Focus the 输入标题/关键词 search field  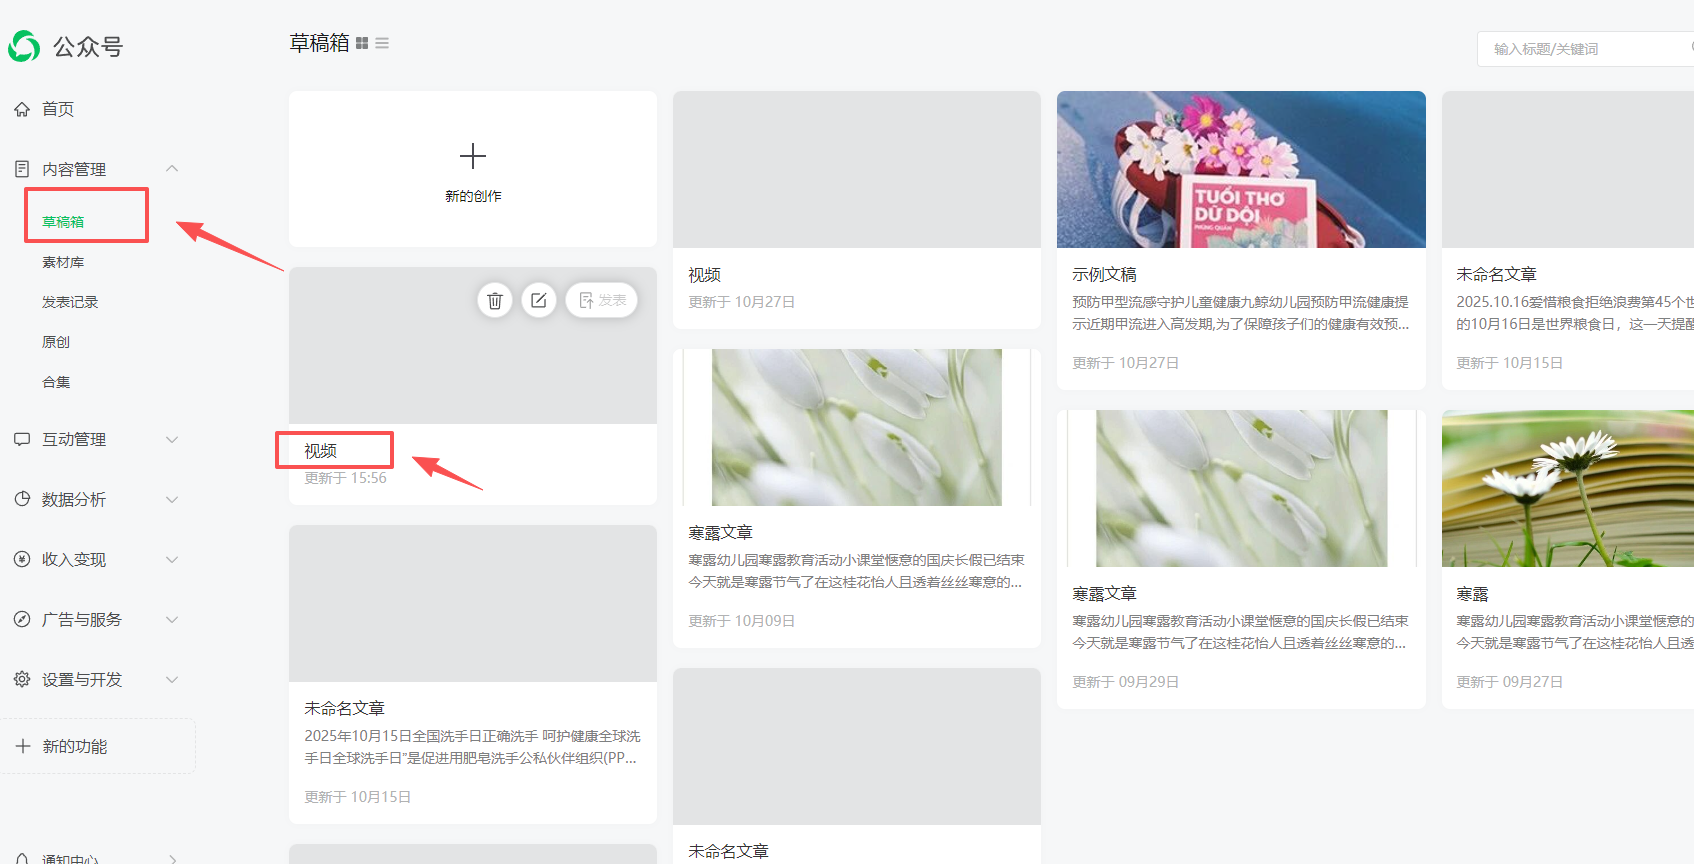click(x=1586, y=49)
